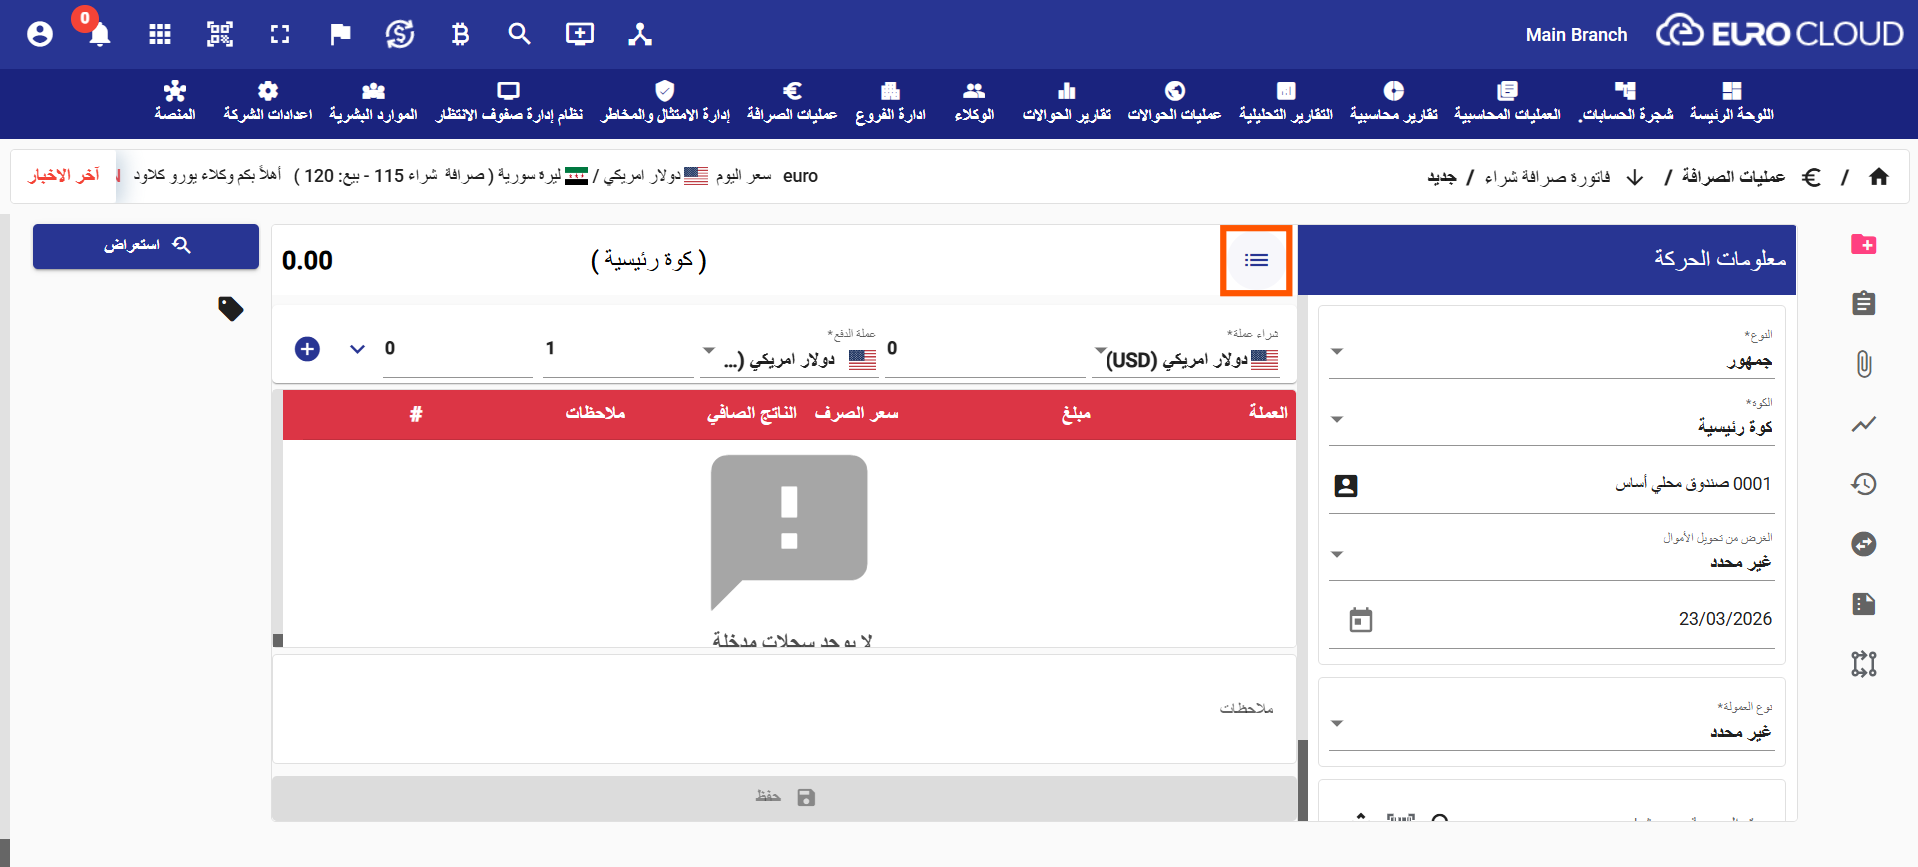Expand row options chevron beside plus icon
The height and width of the screenshot is (867, 1918).
(357, 349)
